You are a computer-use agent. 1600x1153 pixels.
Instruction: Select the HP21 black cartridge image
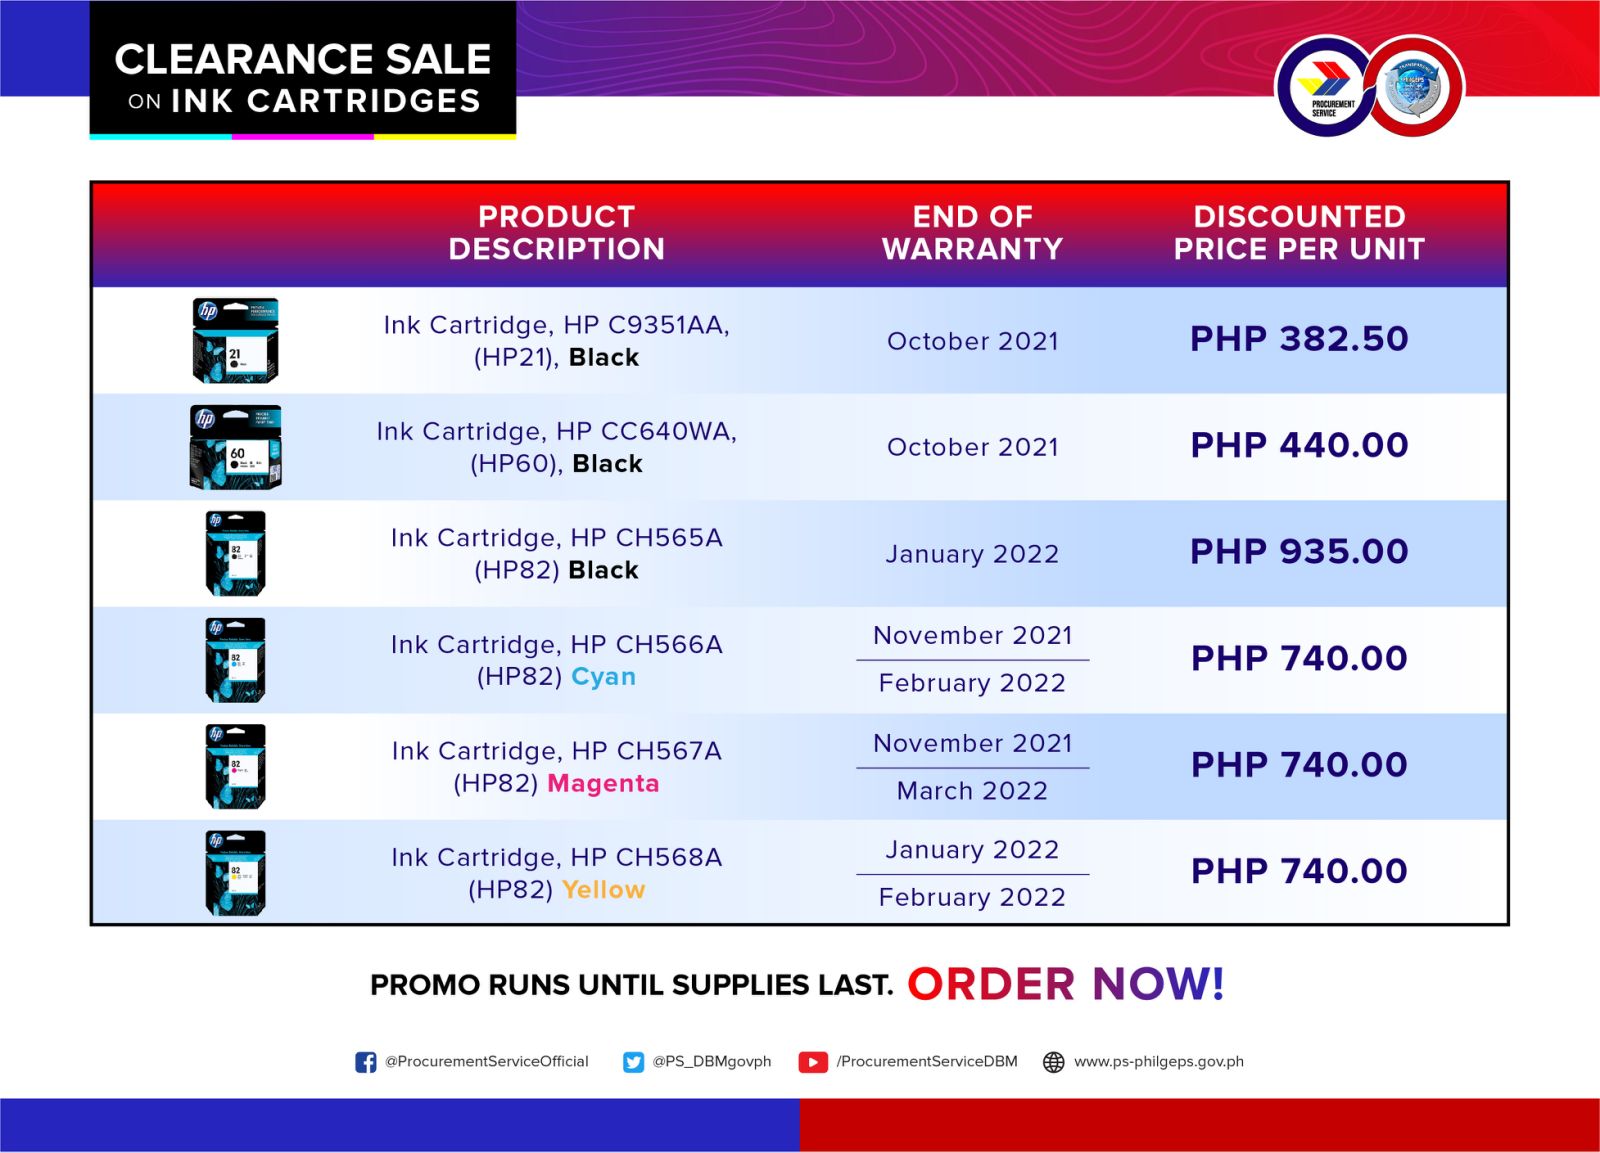tap(235, 341)
